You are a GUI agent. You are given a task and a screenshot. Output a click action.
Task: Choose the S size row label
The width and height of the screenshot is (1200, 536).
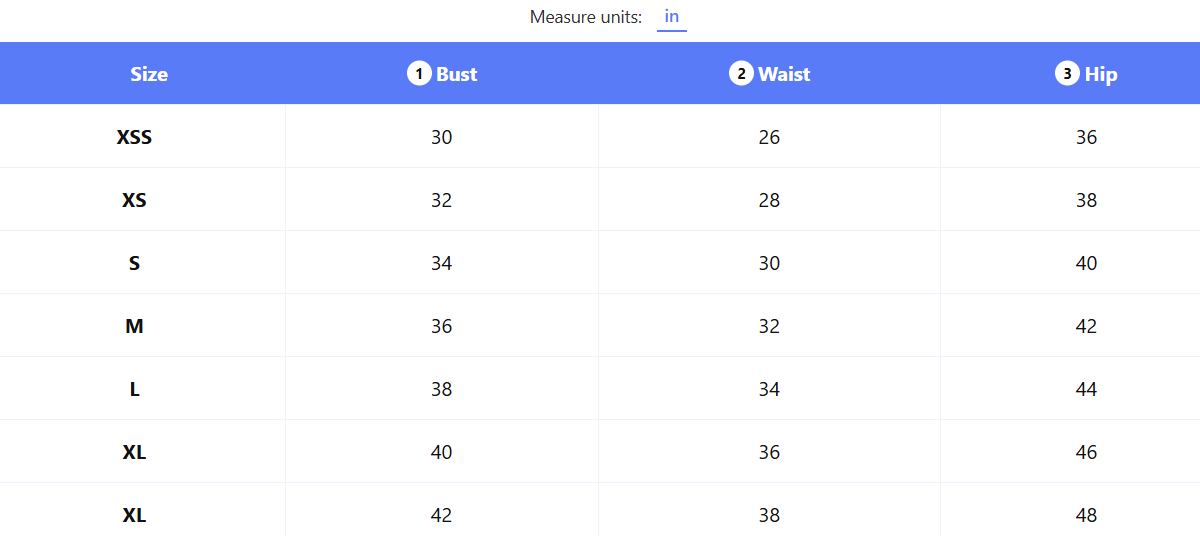[134, 263]
